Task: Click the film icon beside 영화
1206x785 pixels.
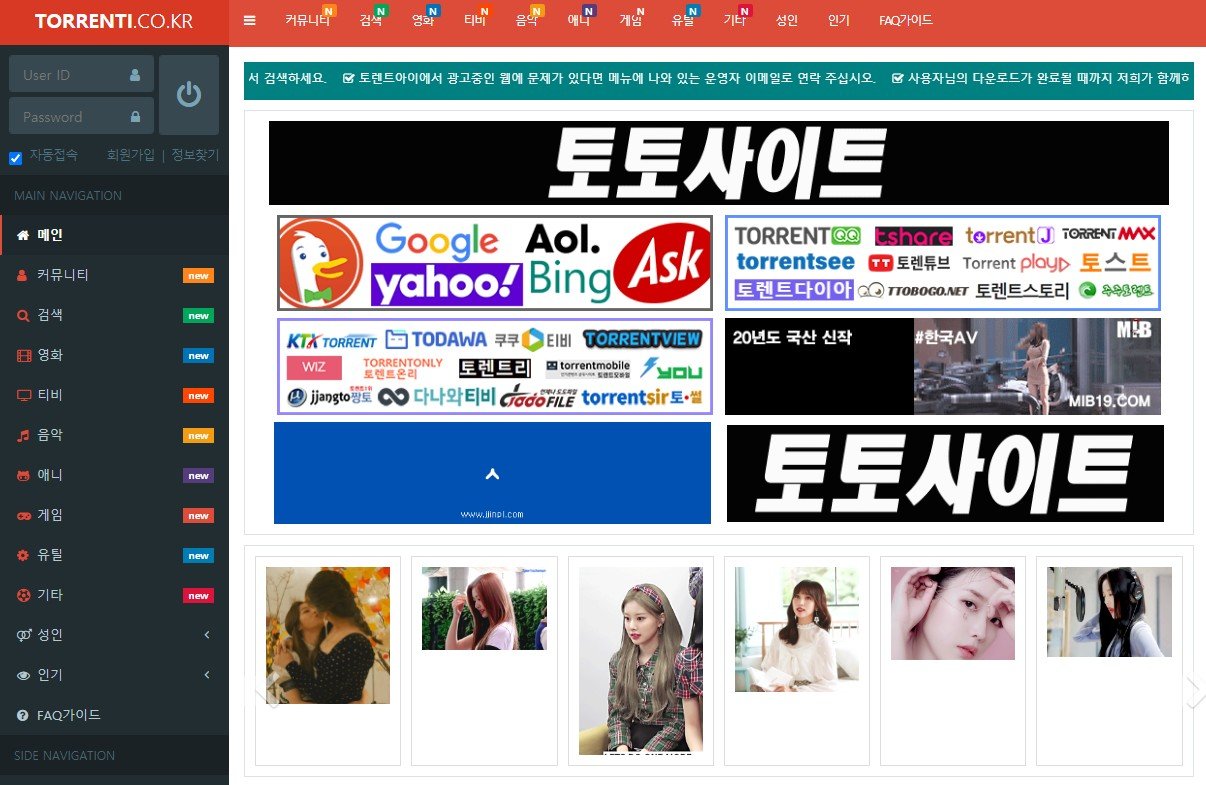Action: [23, 355]
